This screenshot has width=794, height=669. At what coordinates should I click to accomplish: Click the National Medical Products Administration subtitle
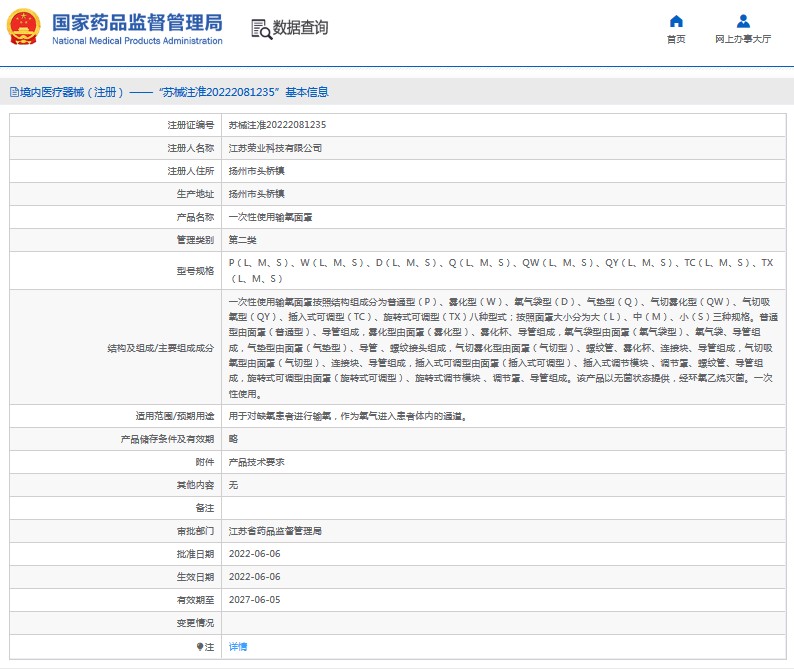pyautogui.click(x=137, y=41)
